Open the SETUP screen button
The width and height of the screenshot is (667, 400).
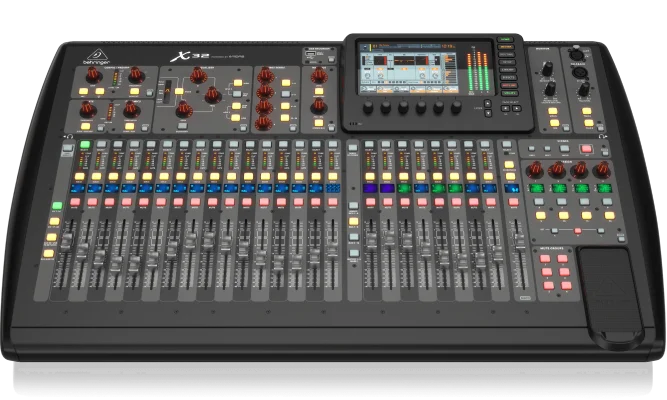pyautogui.click(x=507, y=62)
